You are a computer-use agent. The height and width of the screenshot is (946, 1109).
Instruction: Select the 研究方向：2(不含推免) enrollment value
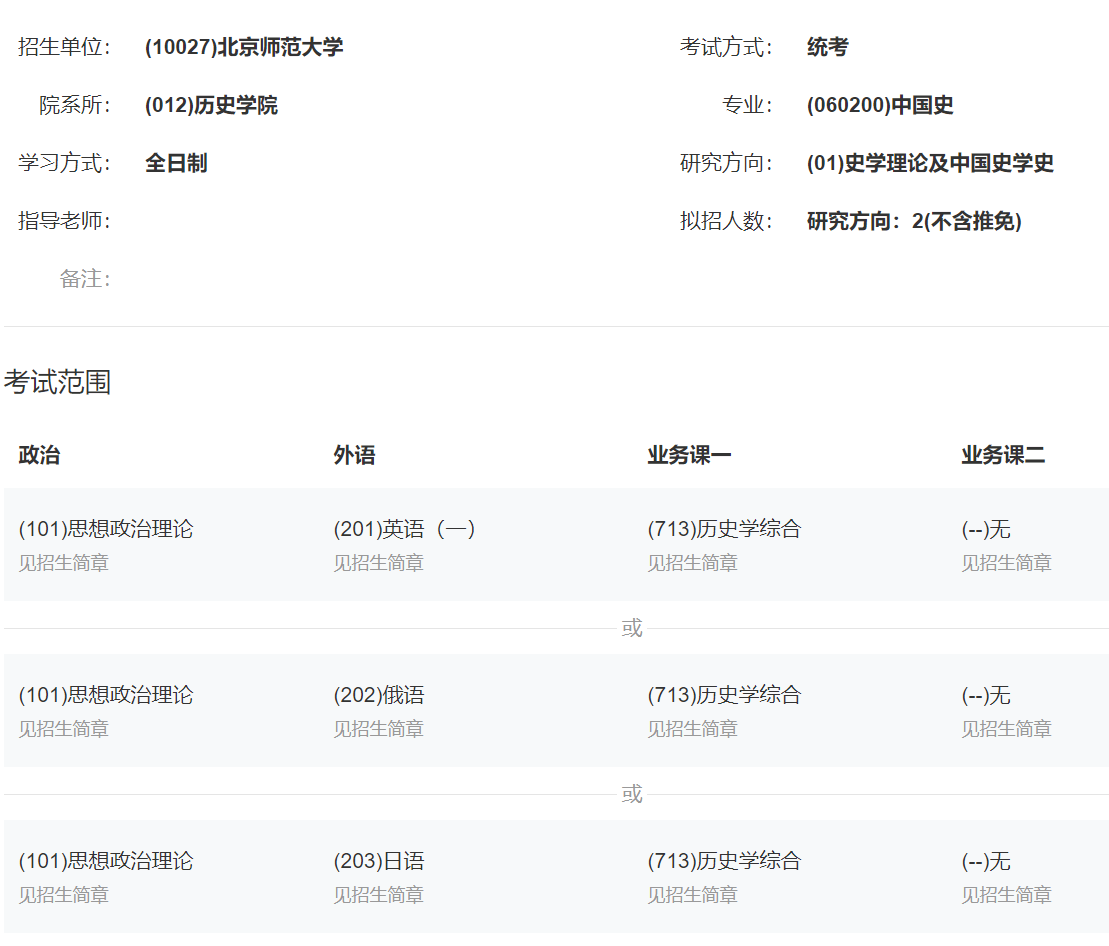[x=914, y=221]
